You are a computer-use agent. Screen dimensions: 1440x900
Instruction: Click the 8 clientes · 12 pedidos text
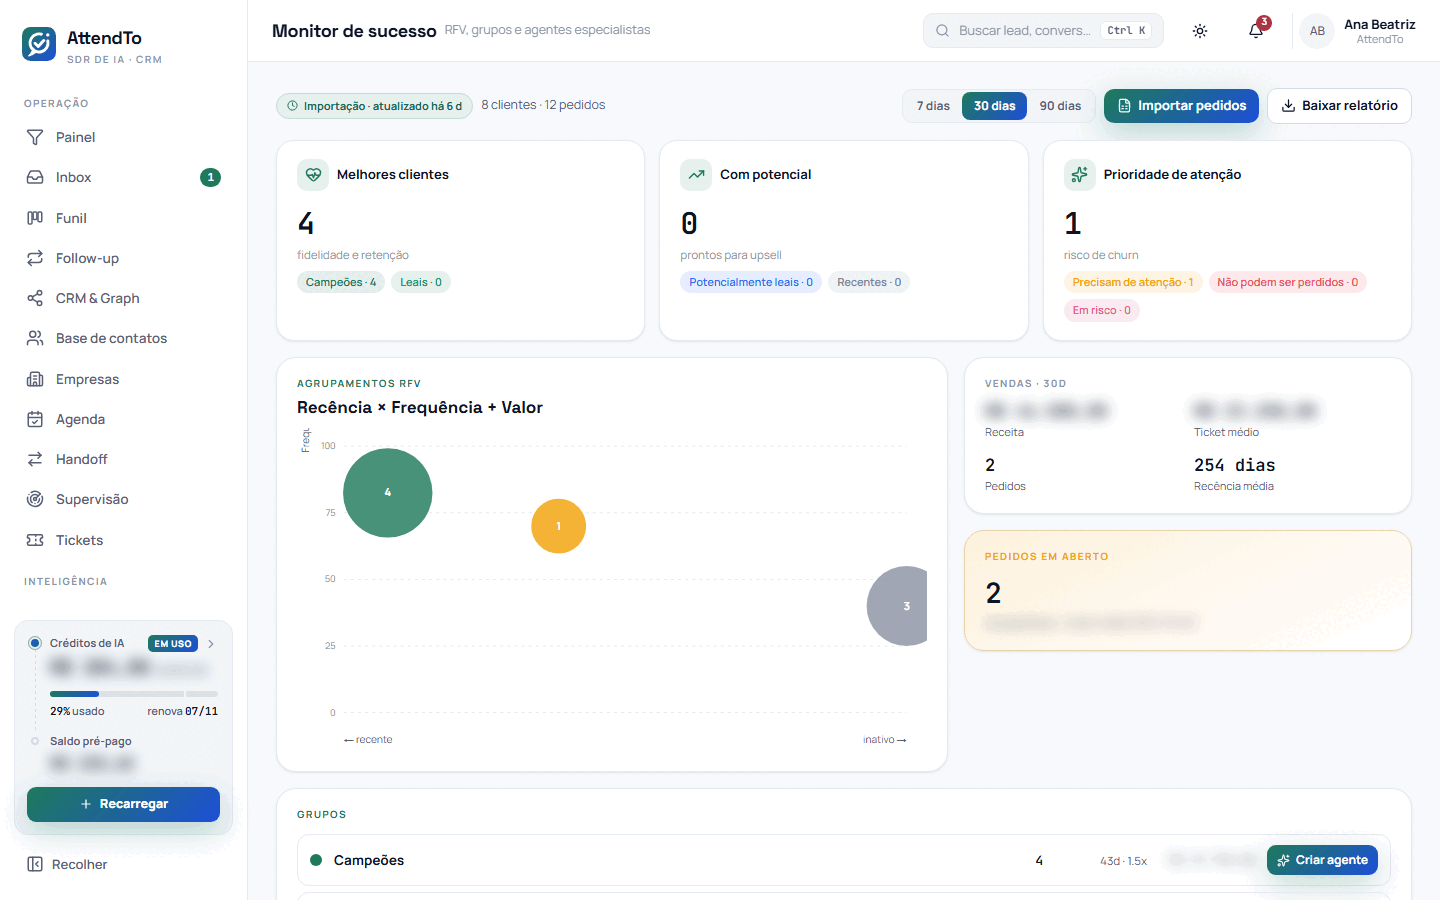click(543, 105)
